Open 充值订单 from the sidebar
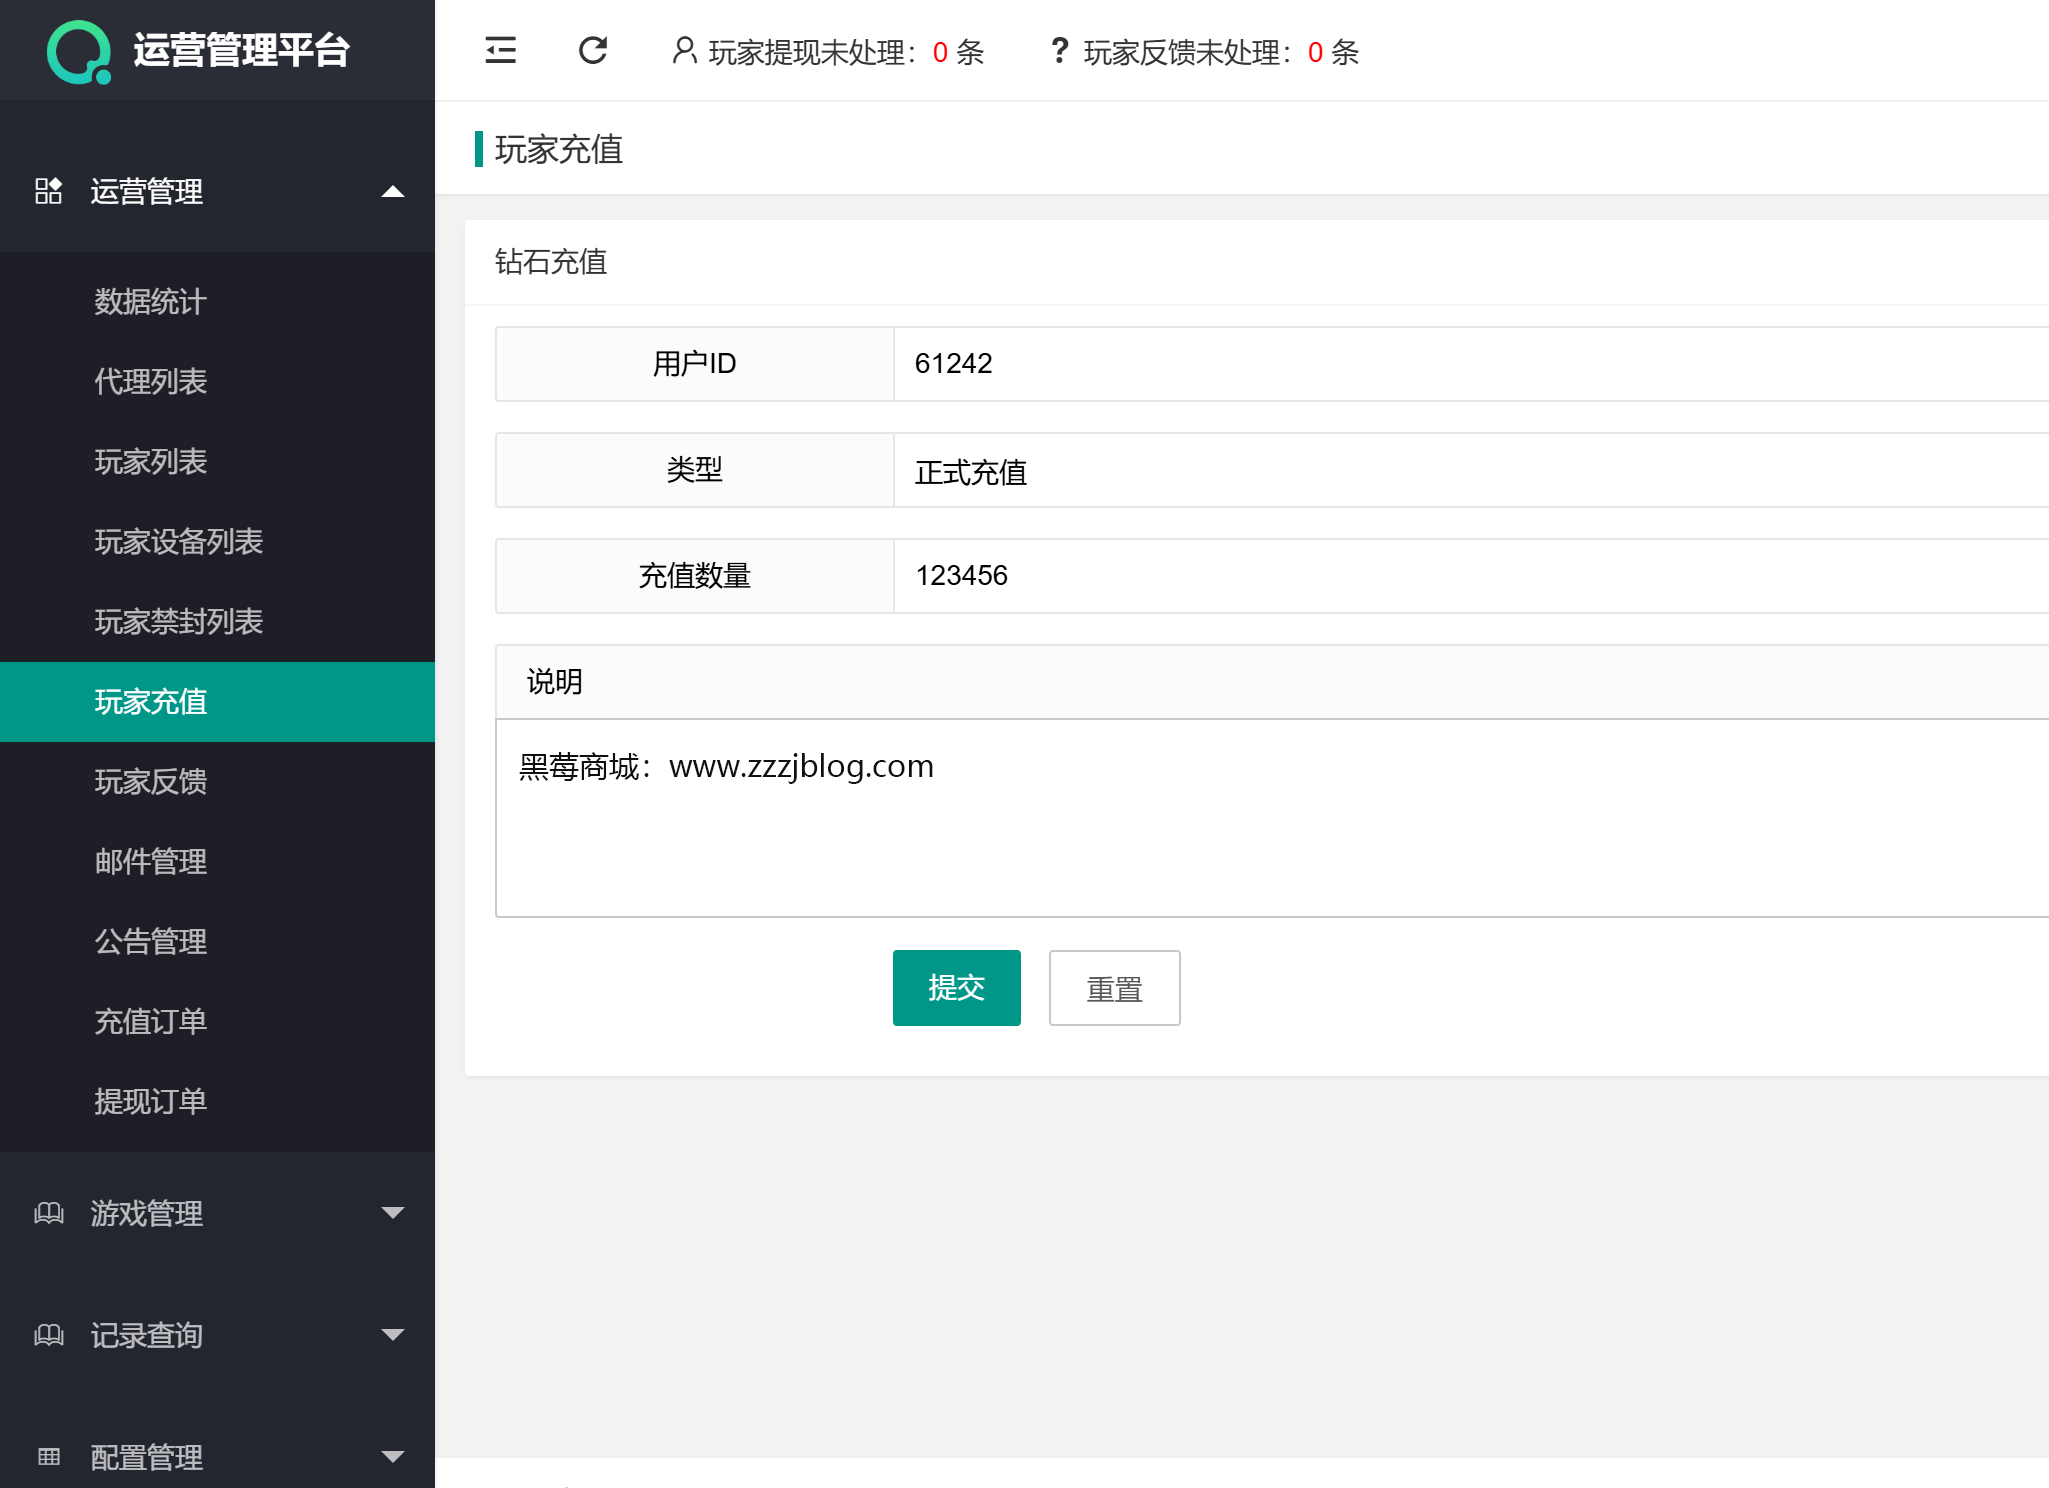 click(x=150, y=1021)
